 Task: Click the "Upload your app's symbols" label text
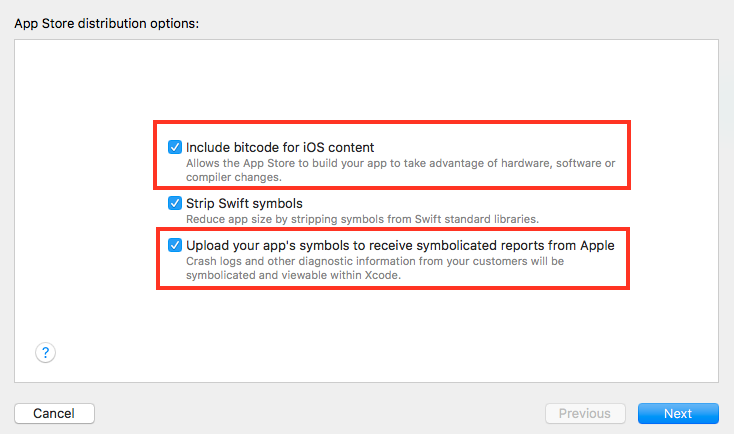point(400,245)
